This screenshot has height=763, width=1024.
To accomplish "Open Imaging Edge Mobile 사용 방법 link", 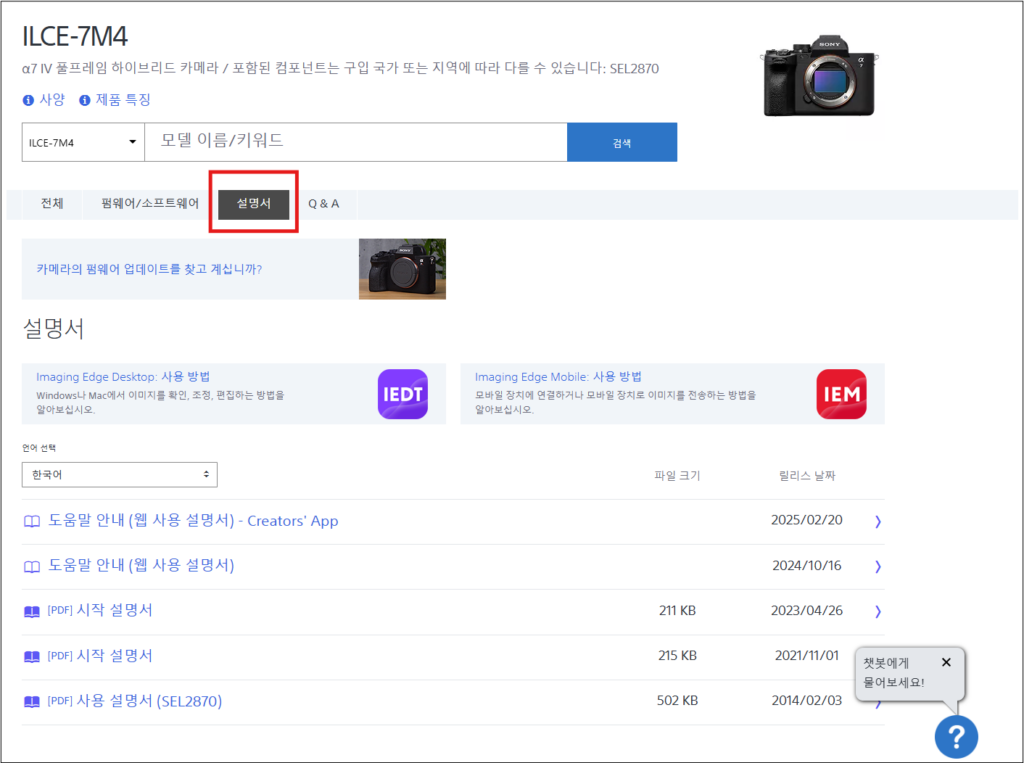I will click(x=558, y=377).
